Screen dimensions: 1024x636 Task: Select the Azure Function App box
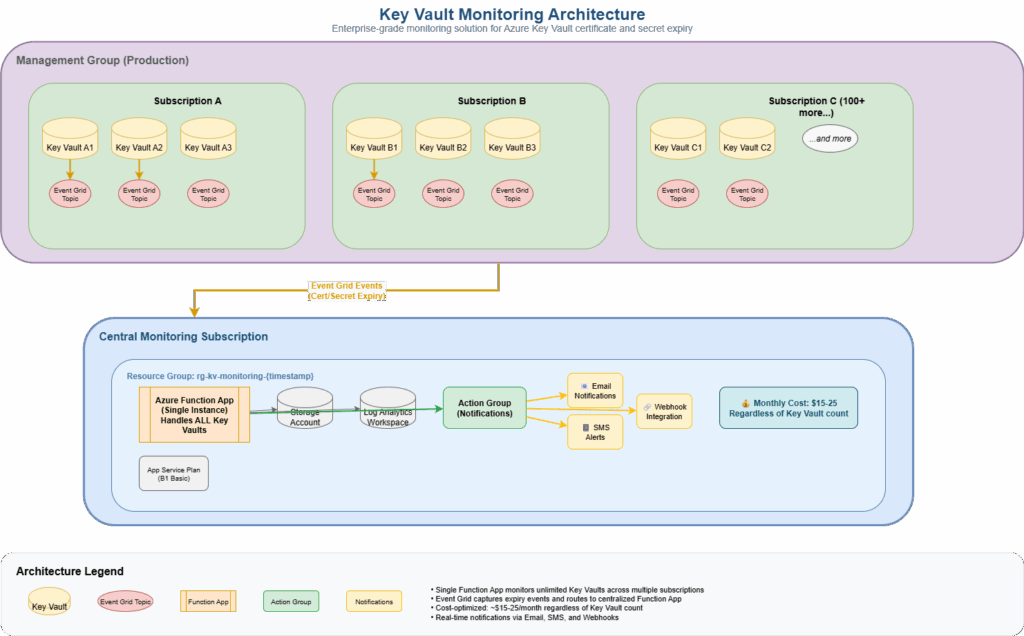coord(194,414)
